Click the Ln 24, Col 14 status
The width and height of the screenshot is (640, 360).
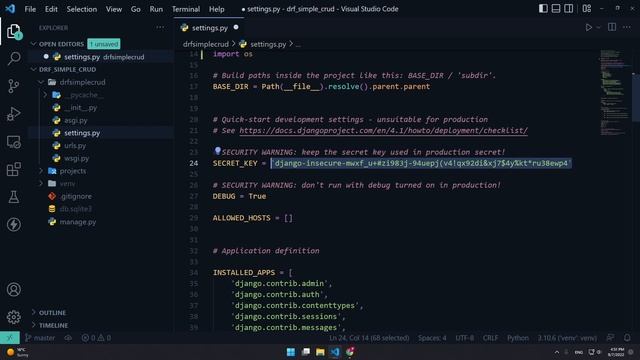(x=369, y=338)
